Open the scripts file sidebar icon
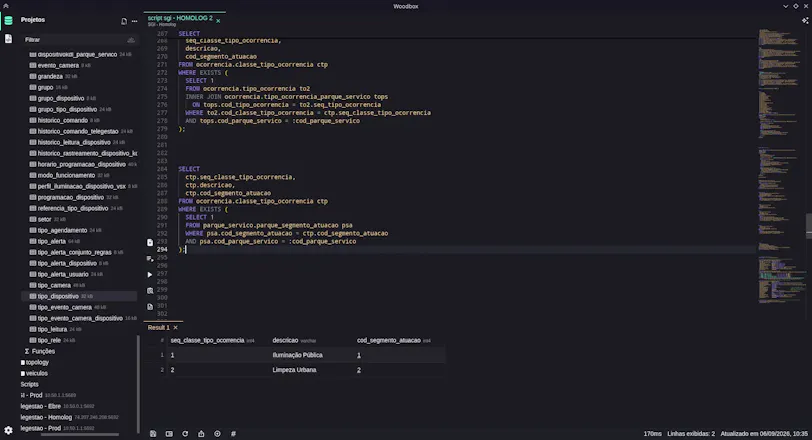The width and height of the screenshot is (812, 440). [8, 39]
